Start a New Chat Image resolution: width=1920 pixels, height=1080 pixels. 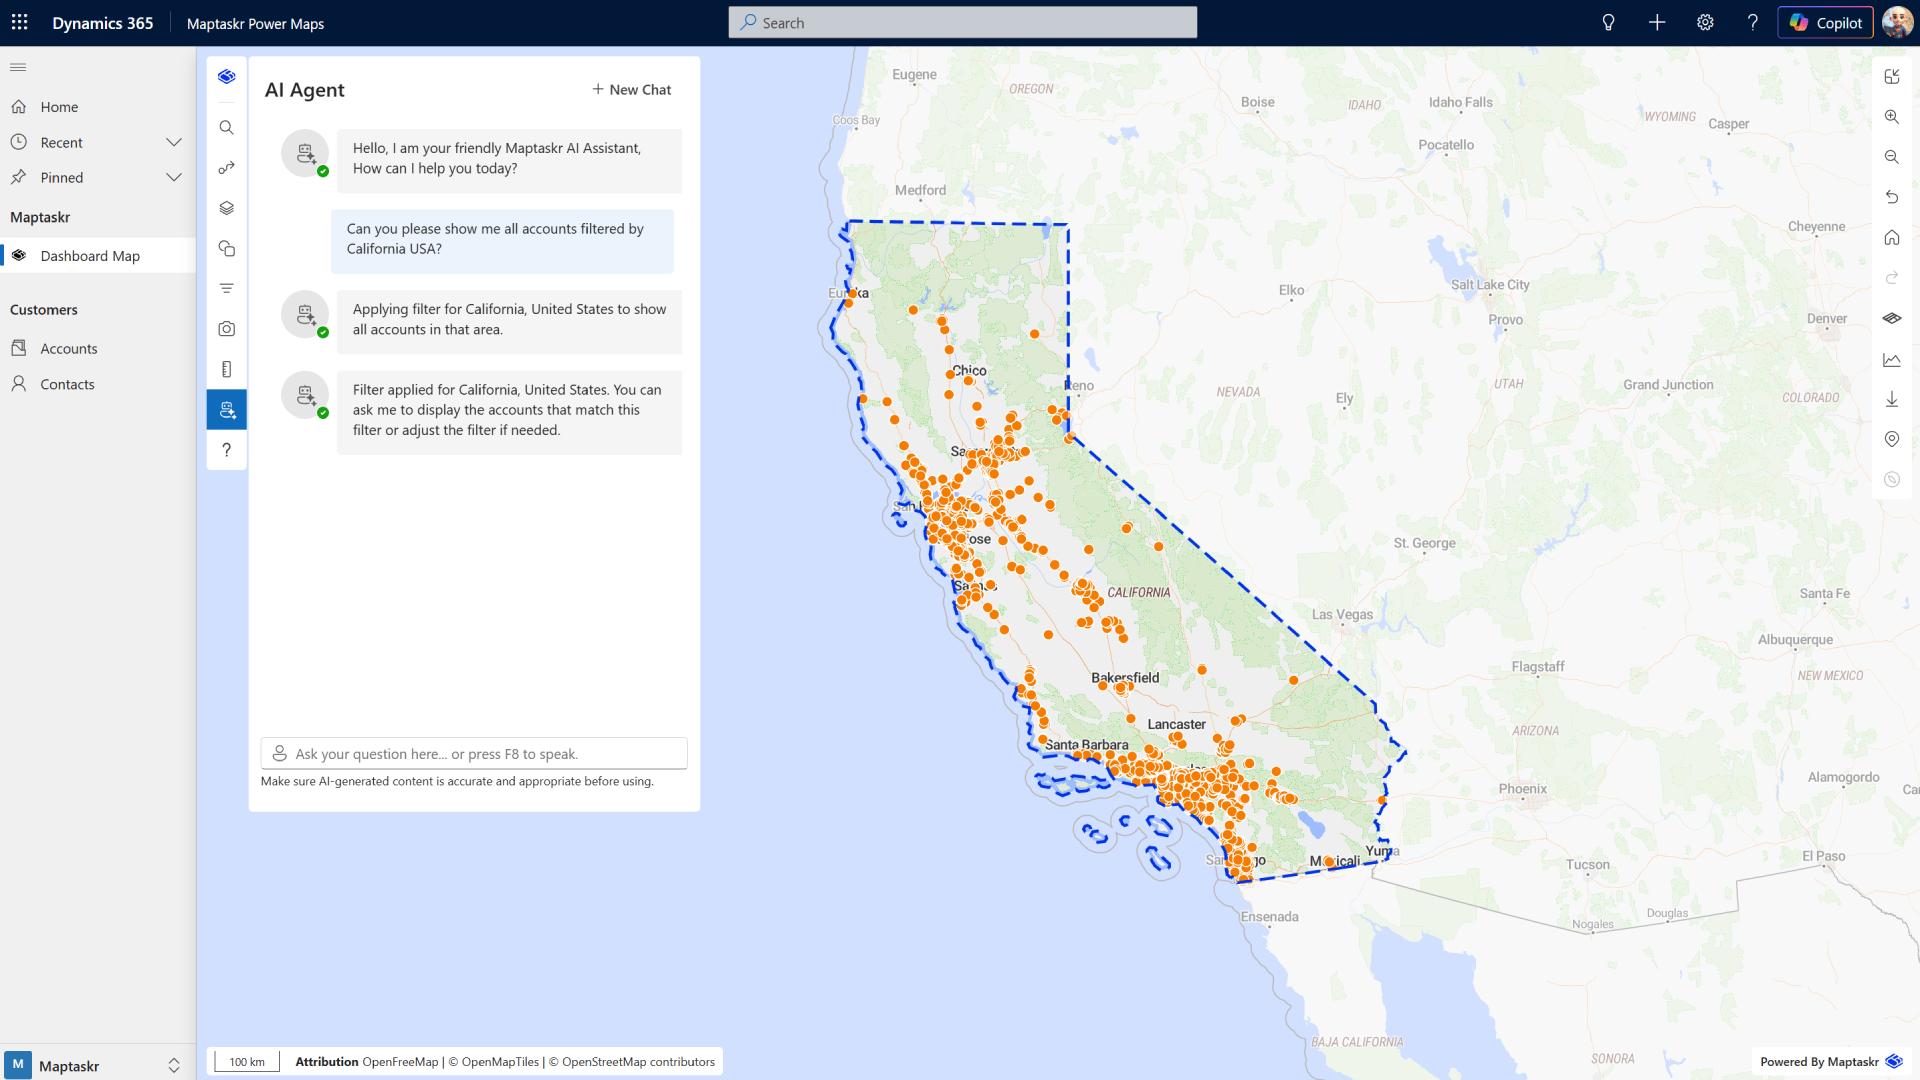coord(631,90)
